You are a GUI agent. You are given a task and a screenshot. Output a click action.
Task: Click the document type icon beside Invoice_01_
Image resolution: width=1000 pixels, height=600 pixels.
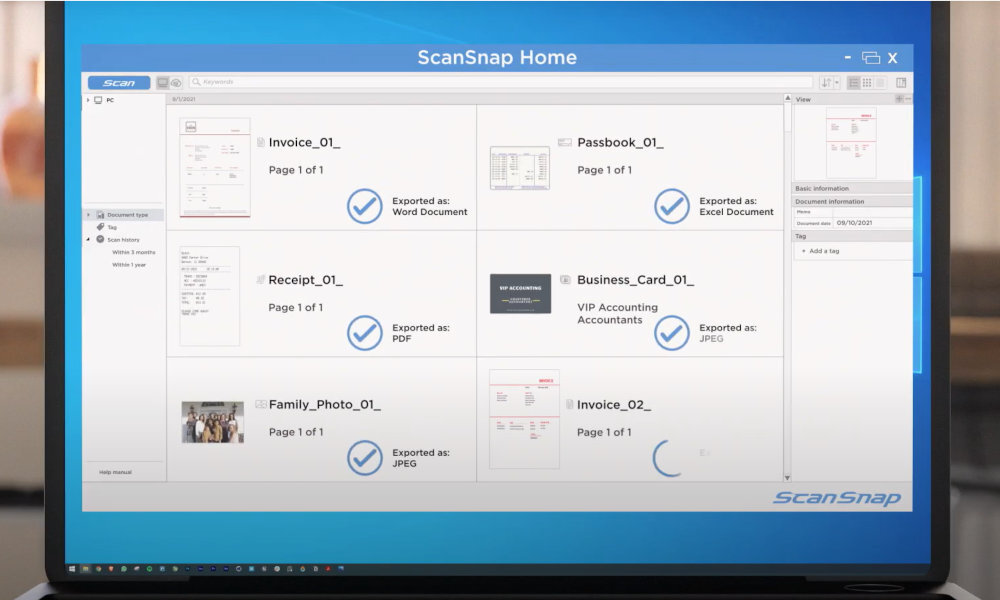(x=261, y=142)
